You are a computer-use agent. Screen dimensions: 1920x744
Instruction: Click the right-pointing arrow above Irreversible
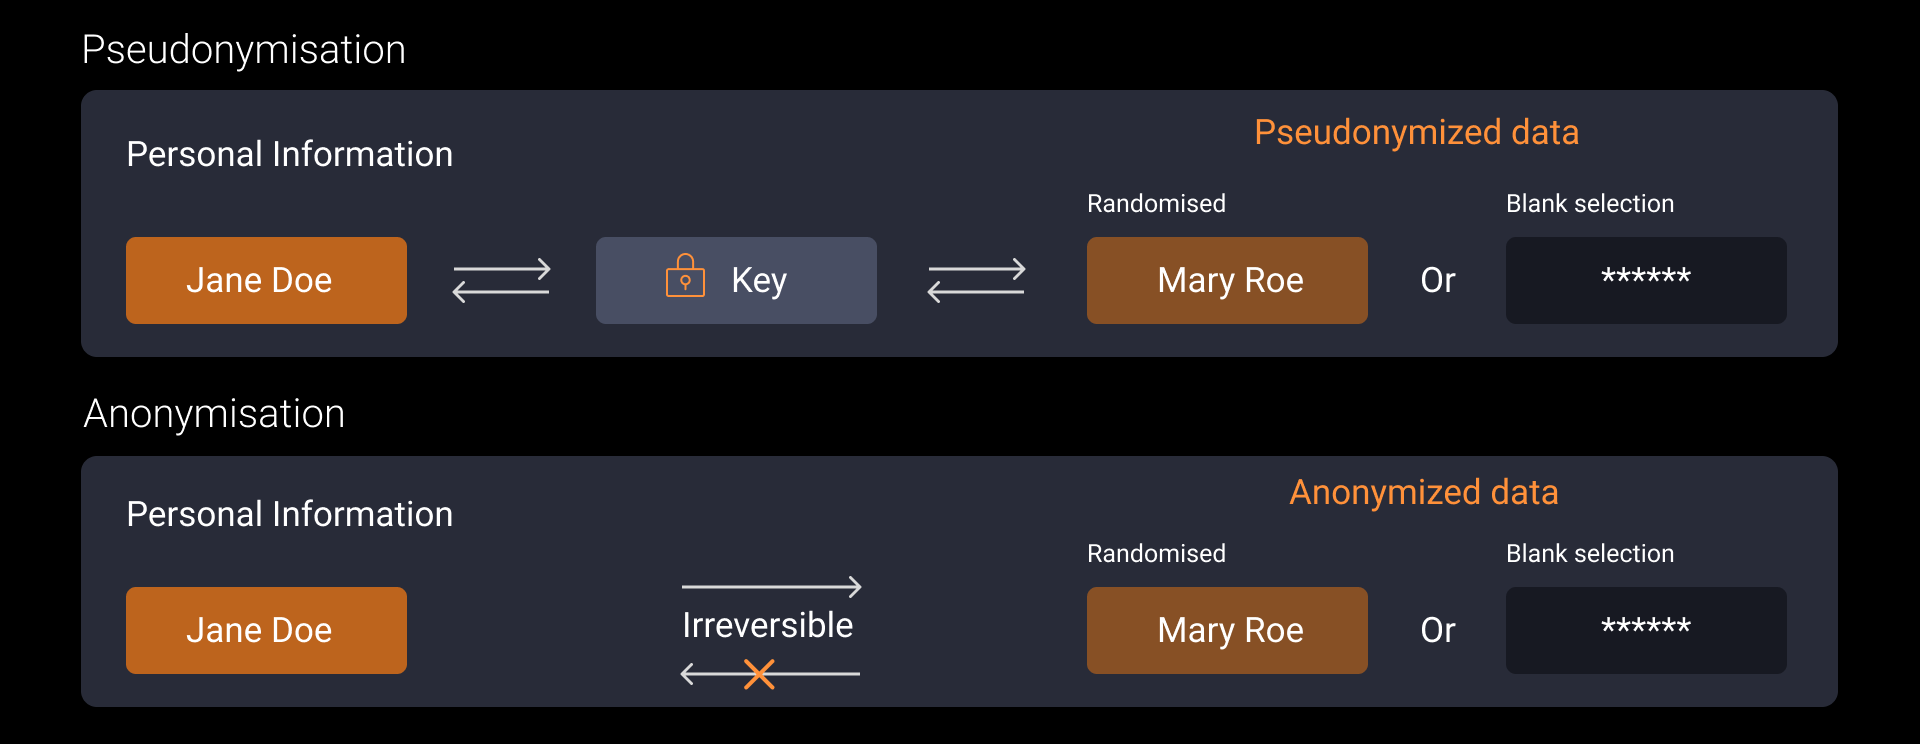pyautogui.click(x=771, y=586)
